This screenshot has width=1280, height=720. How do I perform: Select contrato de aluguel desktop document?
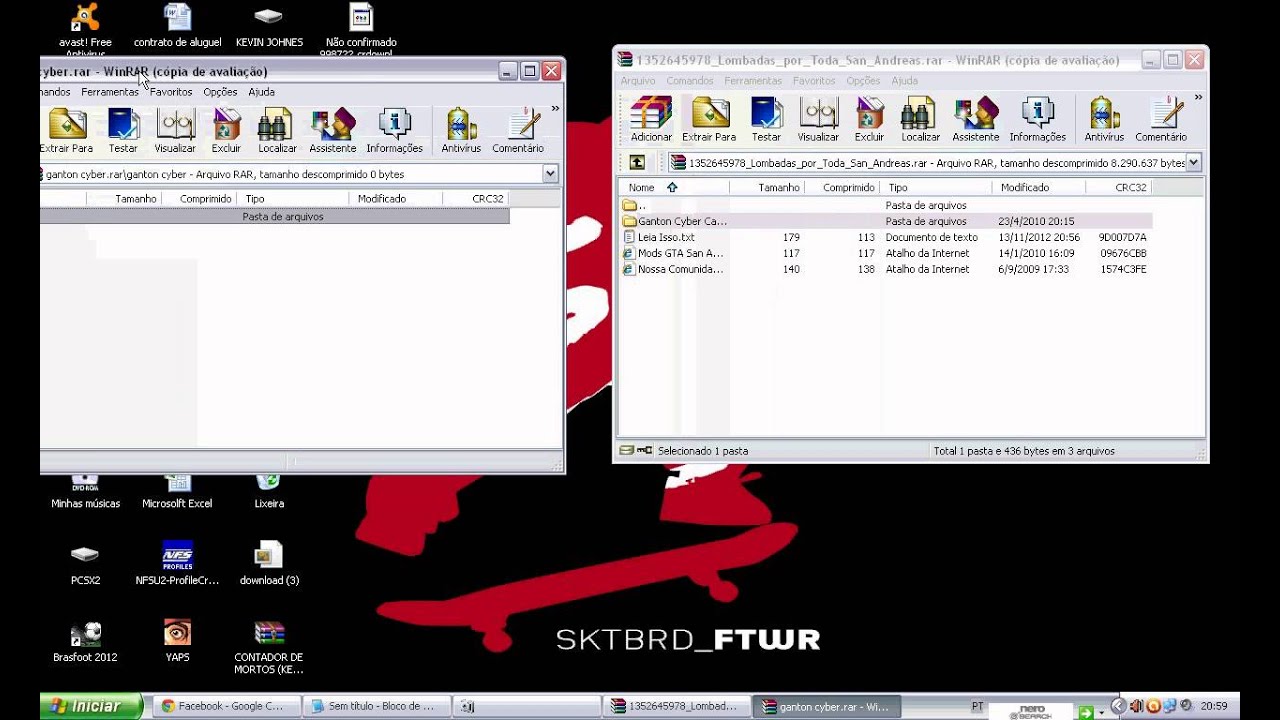tap(177, 26)
